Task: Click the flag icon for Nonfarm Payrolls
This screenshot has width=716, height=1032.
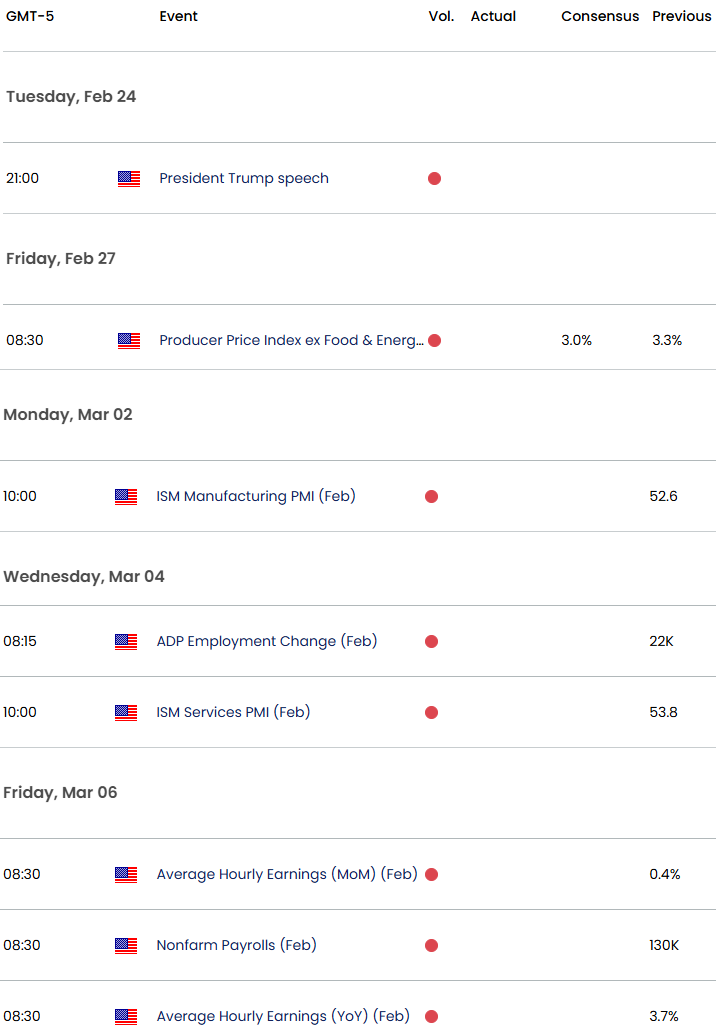Action: [126, 946]
